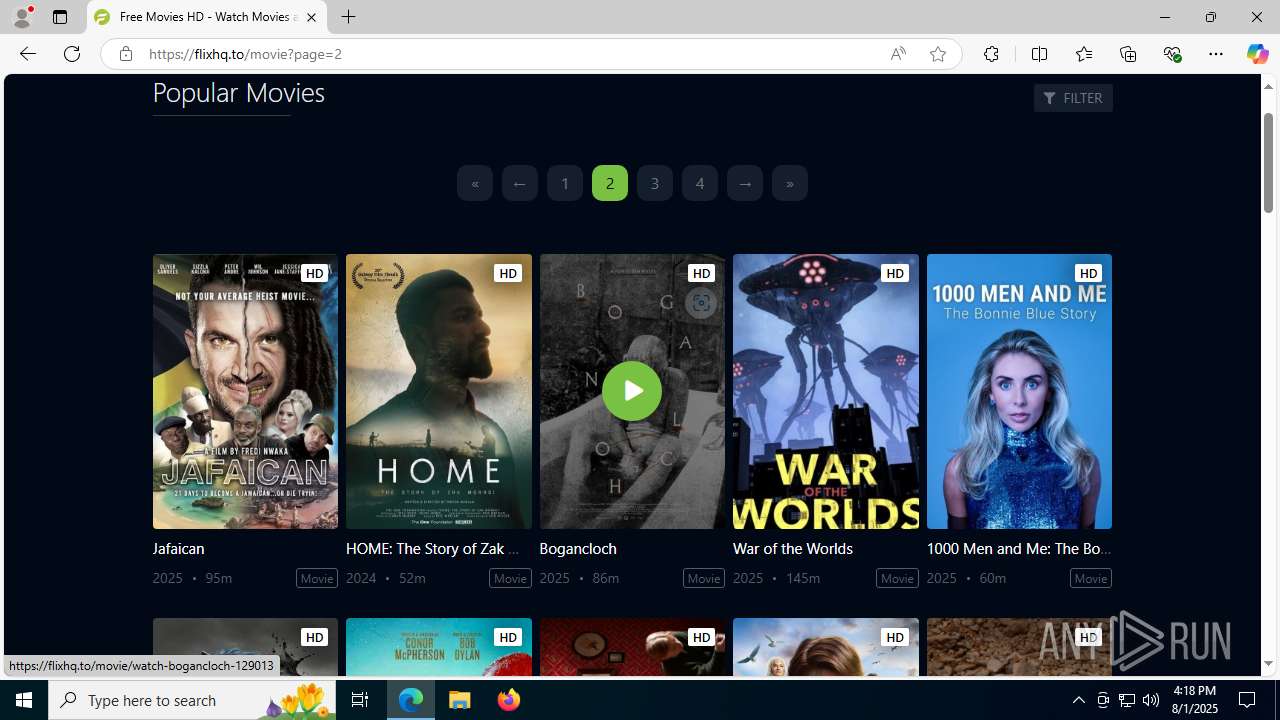1280x720 pixels.
Task: Open the 1000 Men and Me poster
Action: [x=1019, y=391]
